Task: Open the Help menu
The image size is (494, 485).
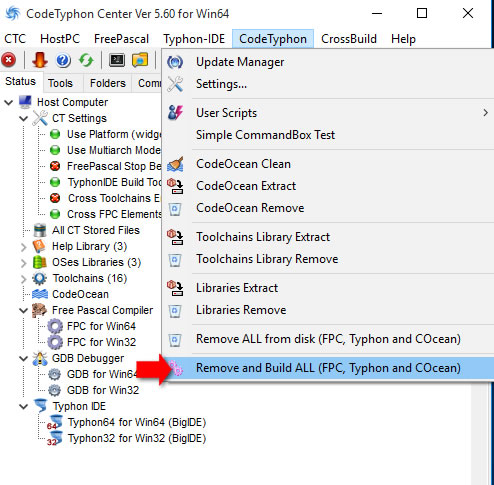Action: tap(403, 39)
